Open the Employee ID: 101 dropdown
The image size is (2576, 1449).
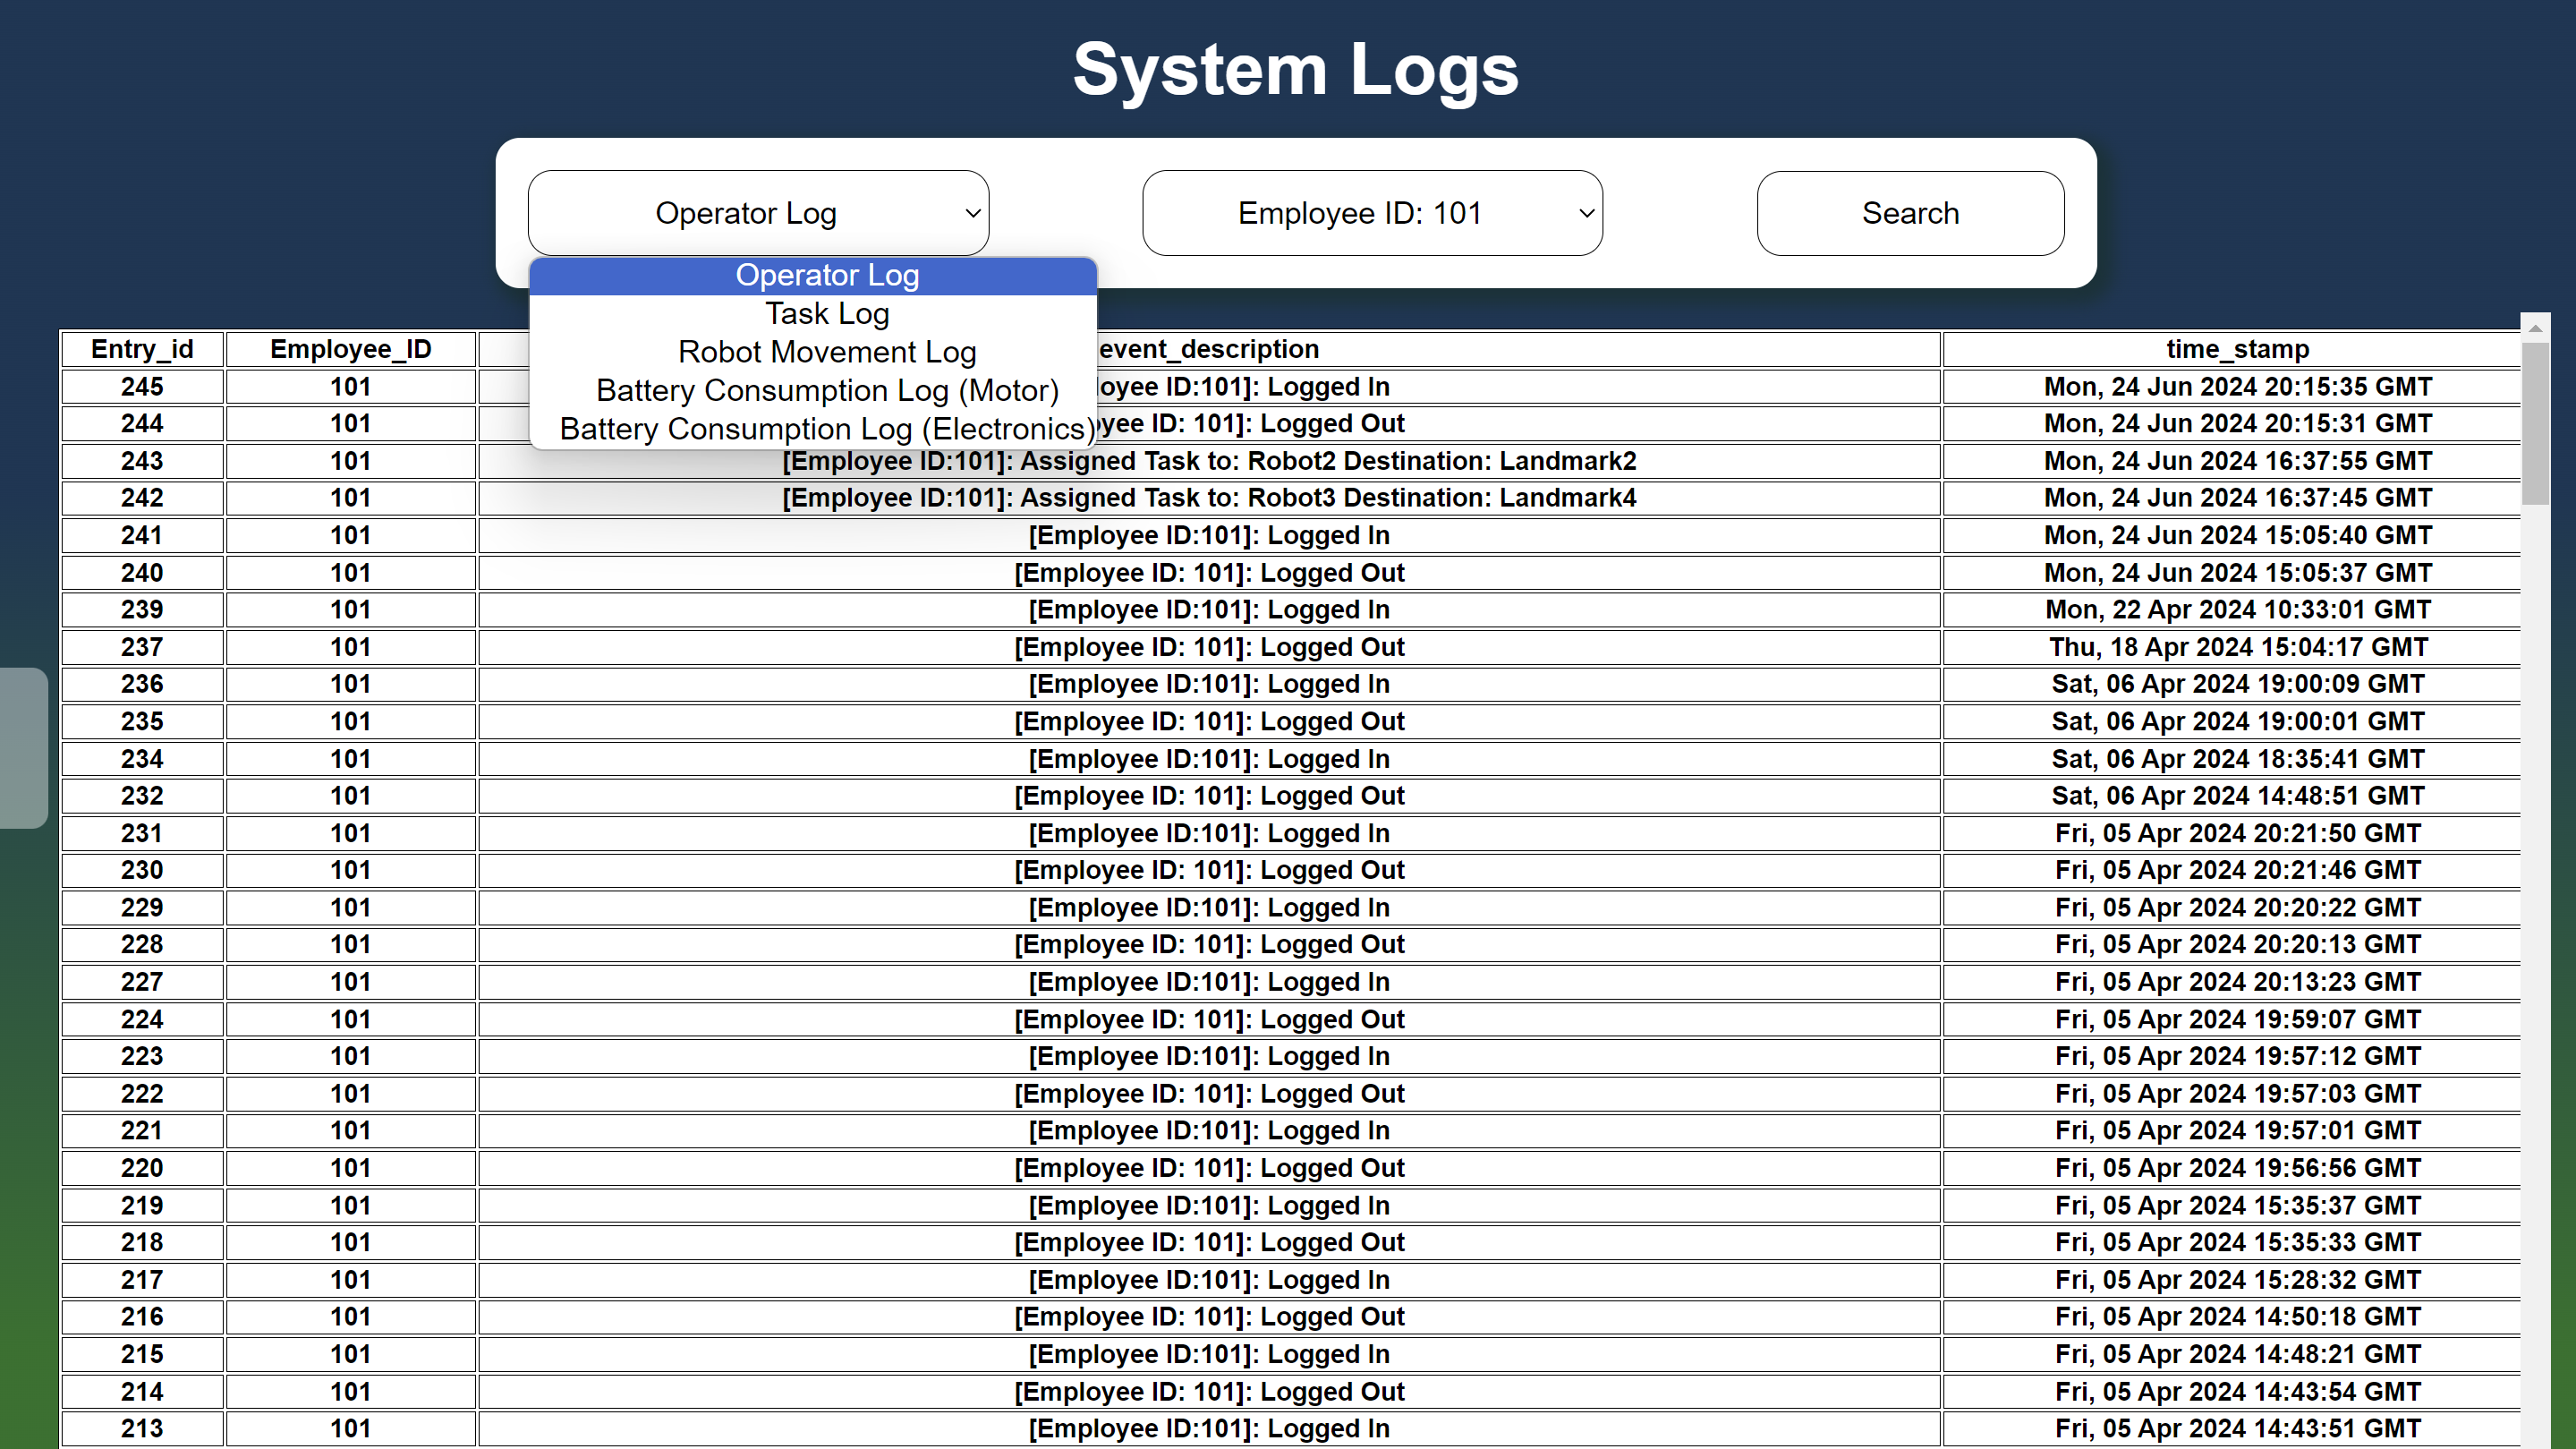click(1372, 213)
